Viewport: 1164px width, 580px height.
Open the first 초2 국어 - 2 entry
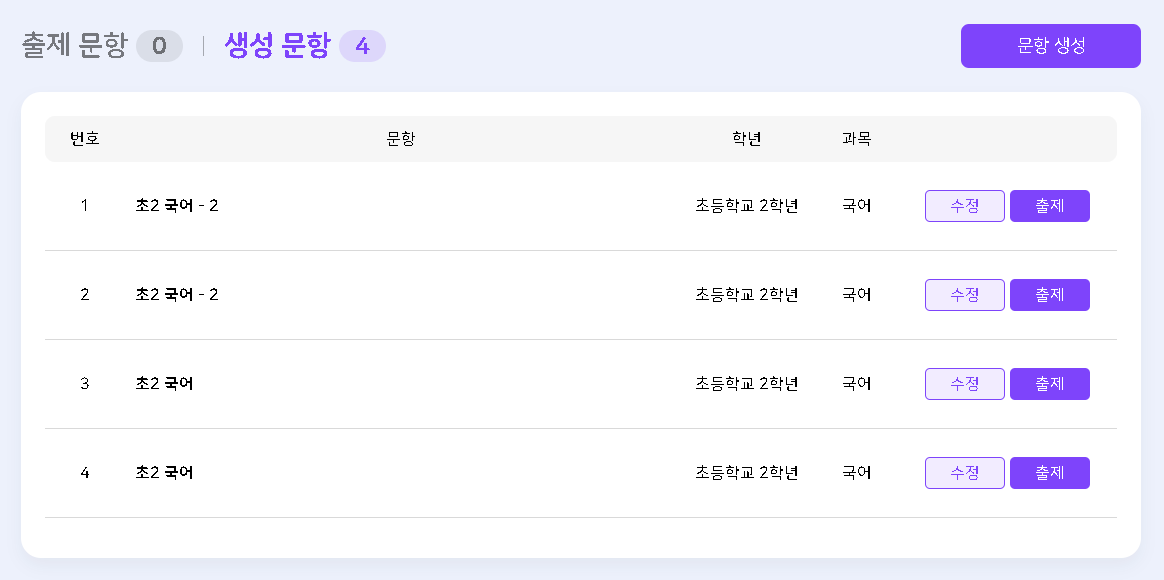pyautogui.click(x=176, y=206)
